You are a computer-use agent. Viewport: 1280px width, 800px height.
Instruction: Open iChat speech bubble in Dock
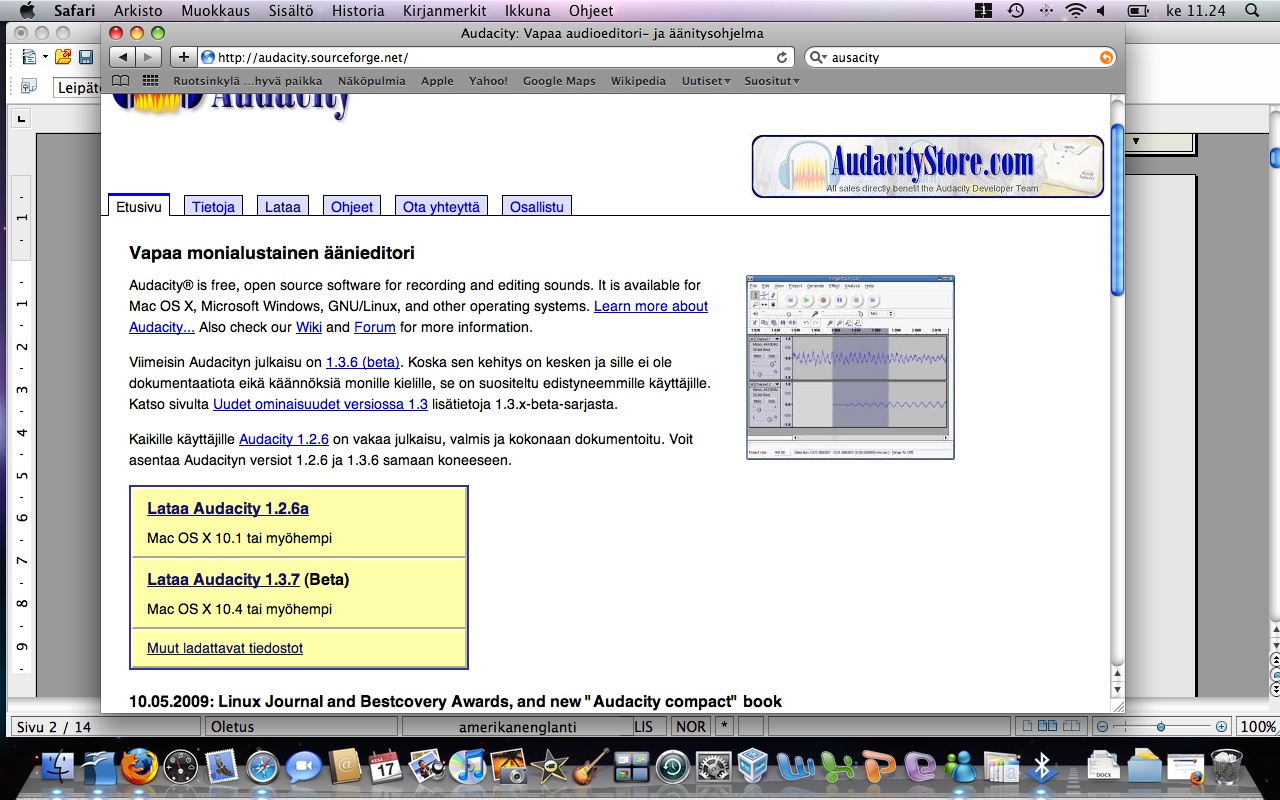303,767
